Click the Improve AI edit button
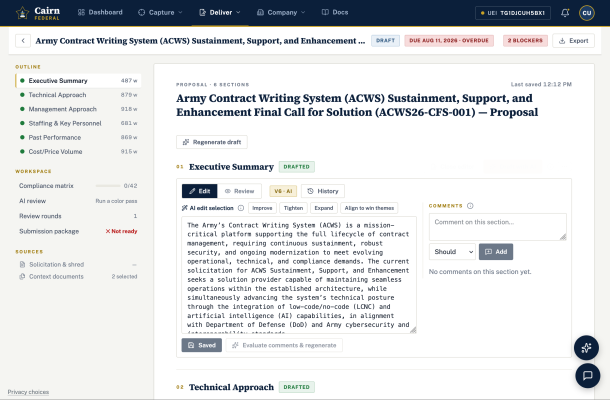Viewport: 610px width, 400px height. (262, 208)
